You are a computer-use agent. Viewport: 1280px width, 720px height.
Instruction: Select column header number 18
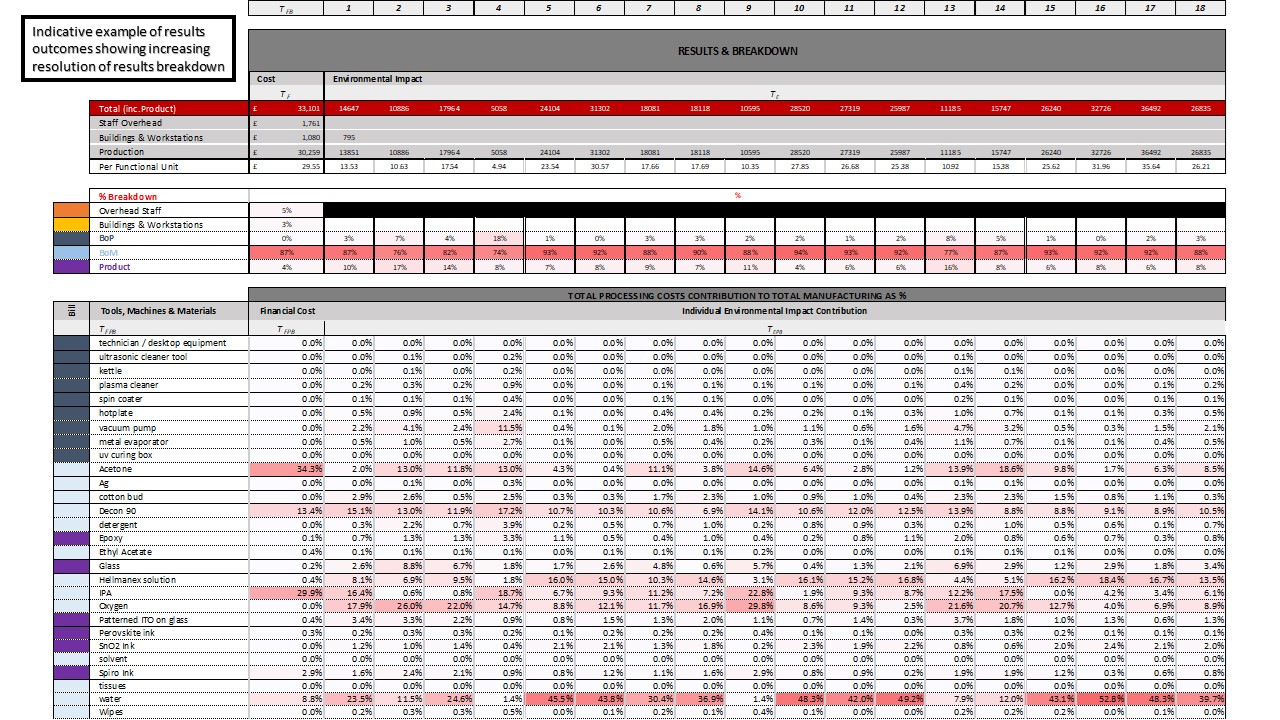tap(1199, 8)
